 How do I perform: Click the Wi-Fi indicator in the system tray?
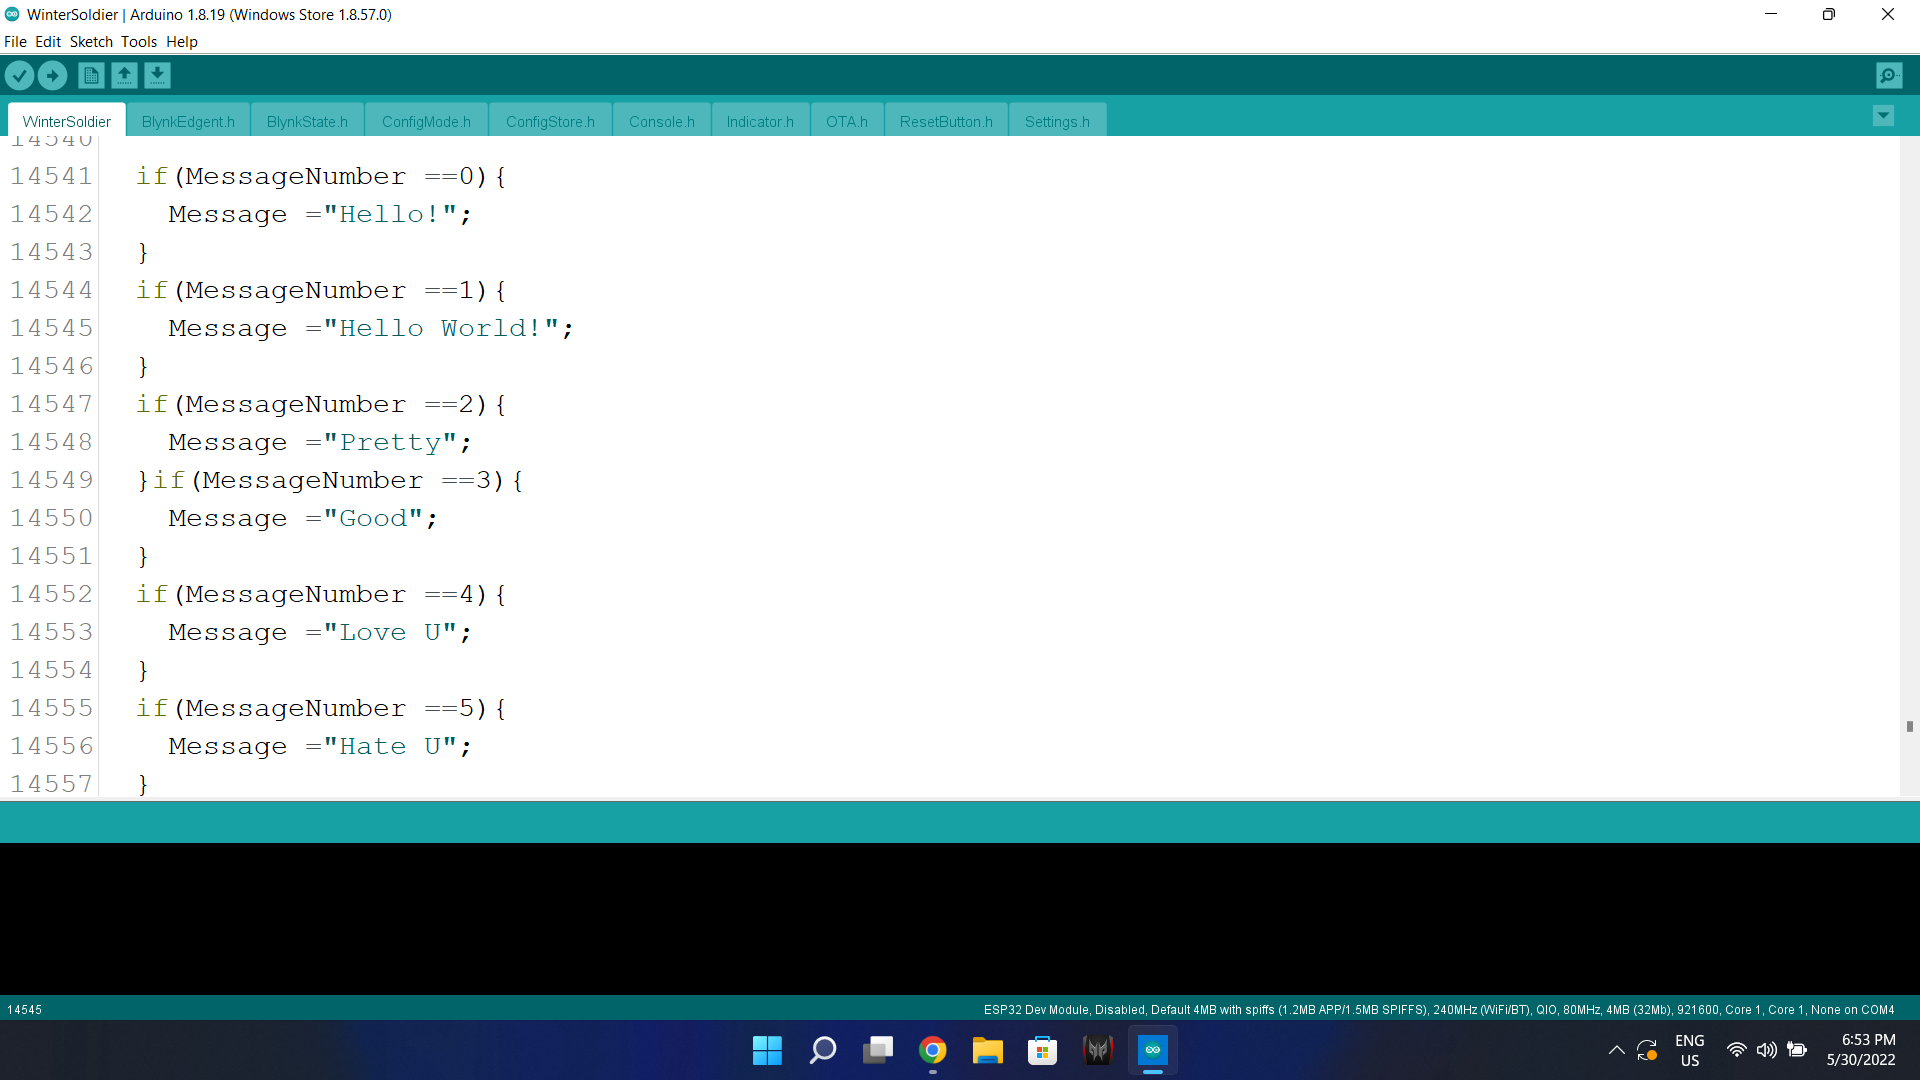tap(1736, 1050)
